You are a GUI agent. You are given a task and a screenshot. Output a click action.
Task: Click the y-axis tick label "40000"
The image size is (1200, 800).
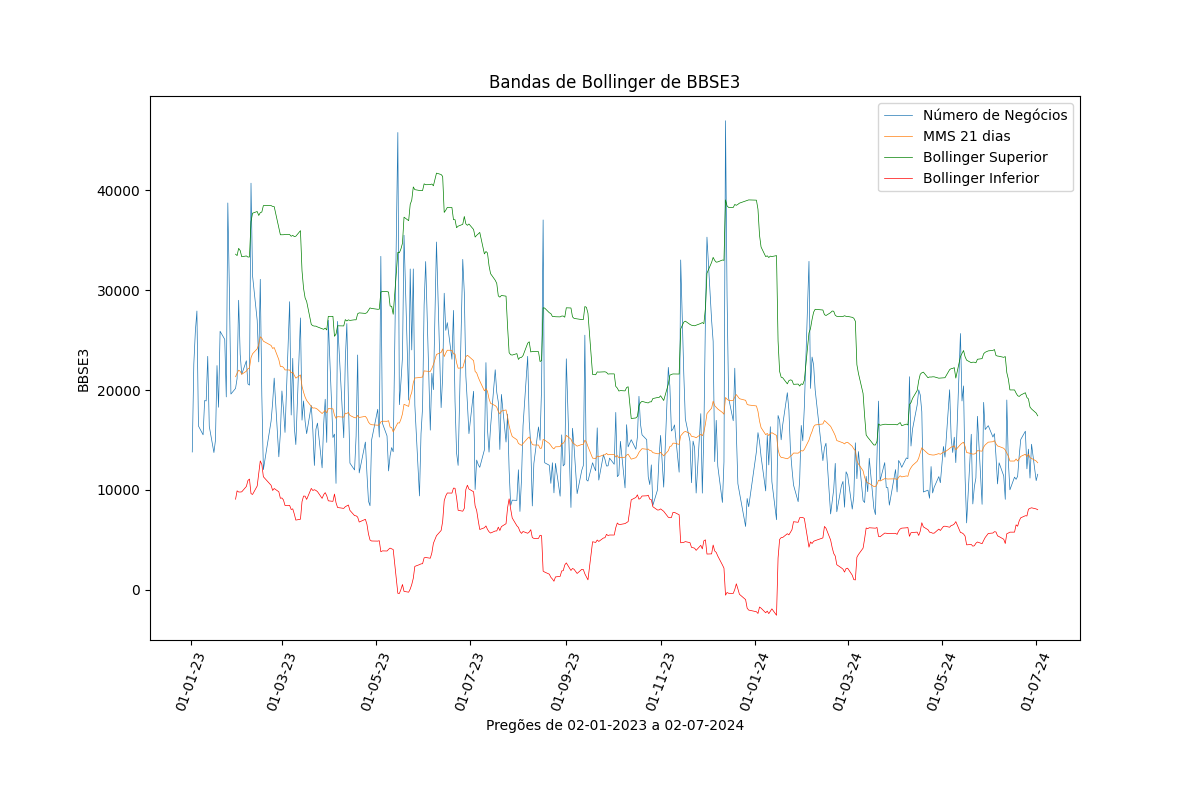coord(117,190)
